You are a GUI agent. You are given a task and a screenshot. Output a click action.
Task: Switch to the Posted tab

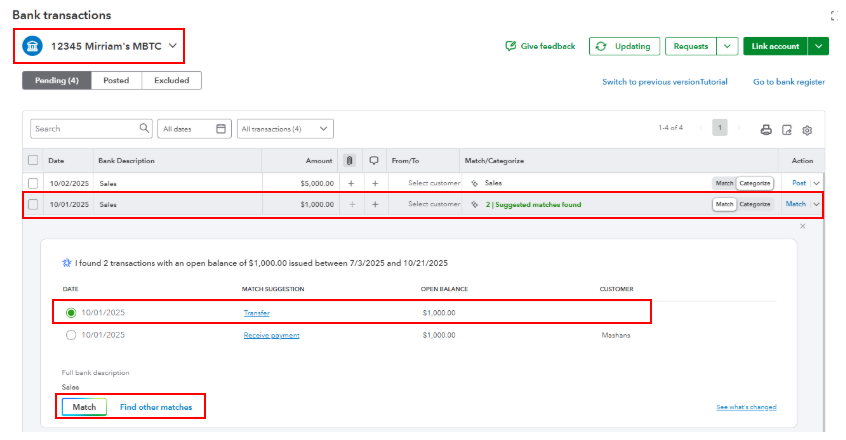pyautogui.click(x=116, y=80)
